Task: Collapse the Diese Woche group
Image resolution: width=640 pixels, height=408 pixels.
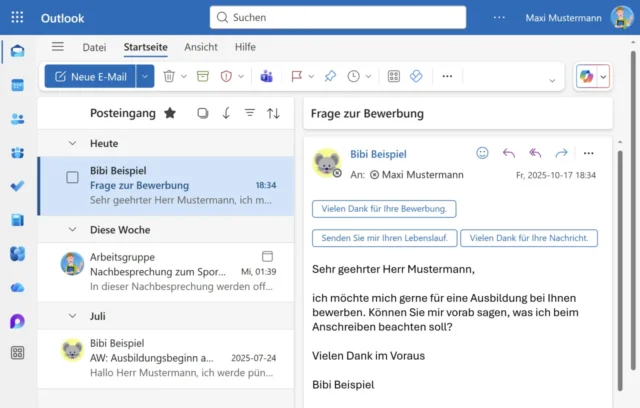Action: tap(72, 229)
